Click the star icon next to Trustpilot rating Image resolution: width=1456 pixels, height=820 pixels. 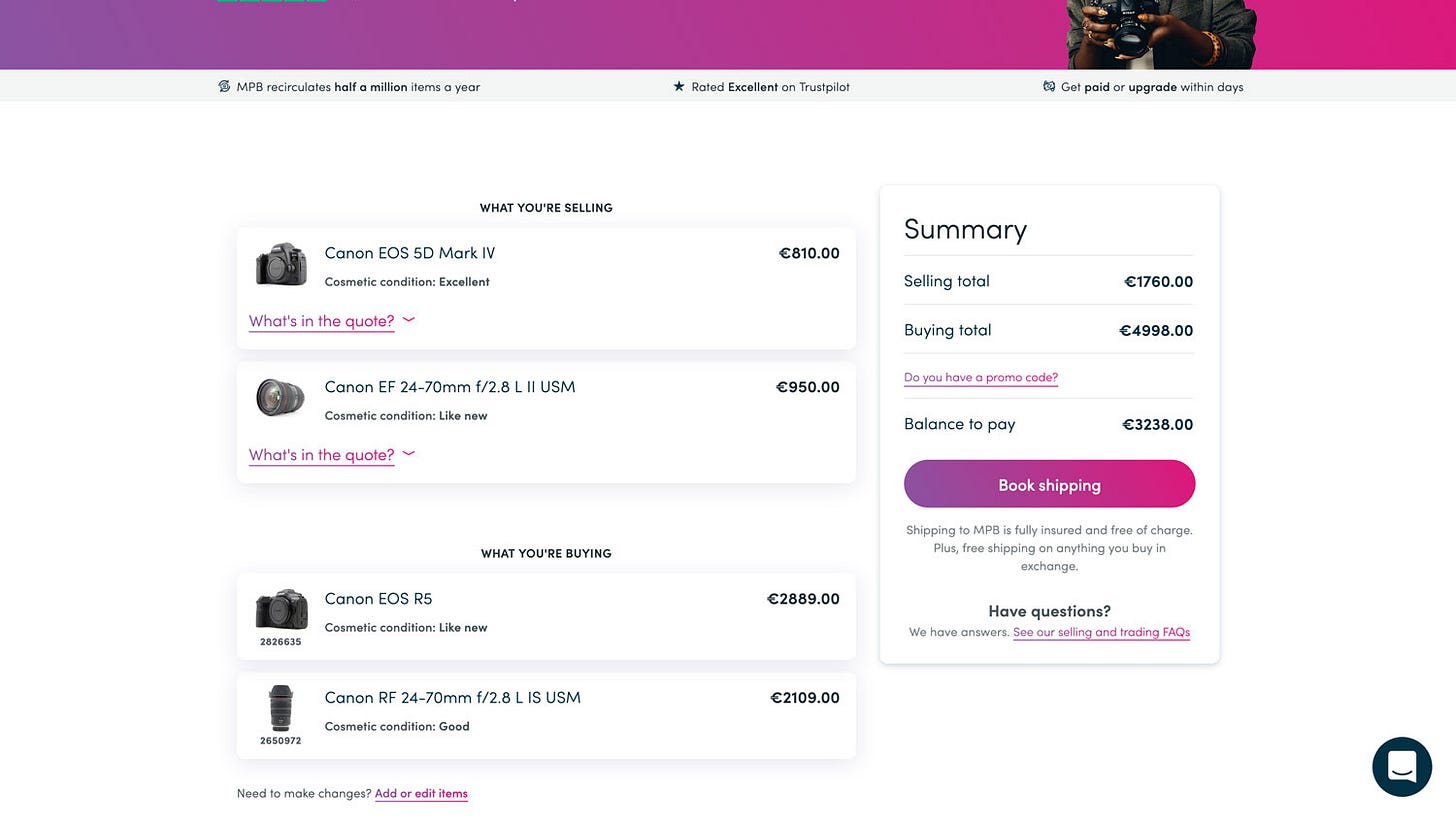pyautogui.click(x=680, y=87)
